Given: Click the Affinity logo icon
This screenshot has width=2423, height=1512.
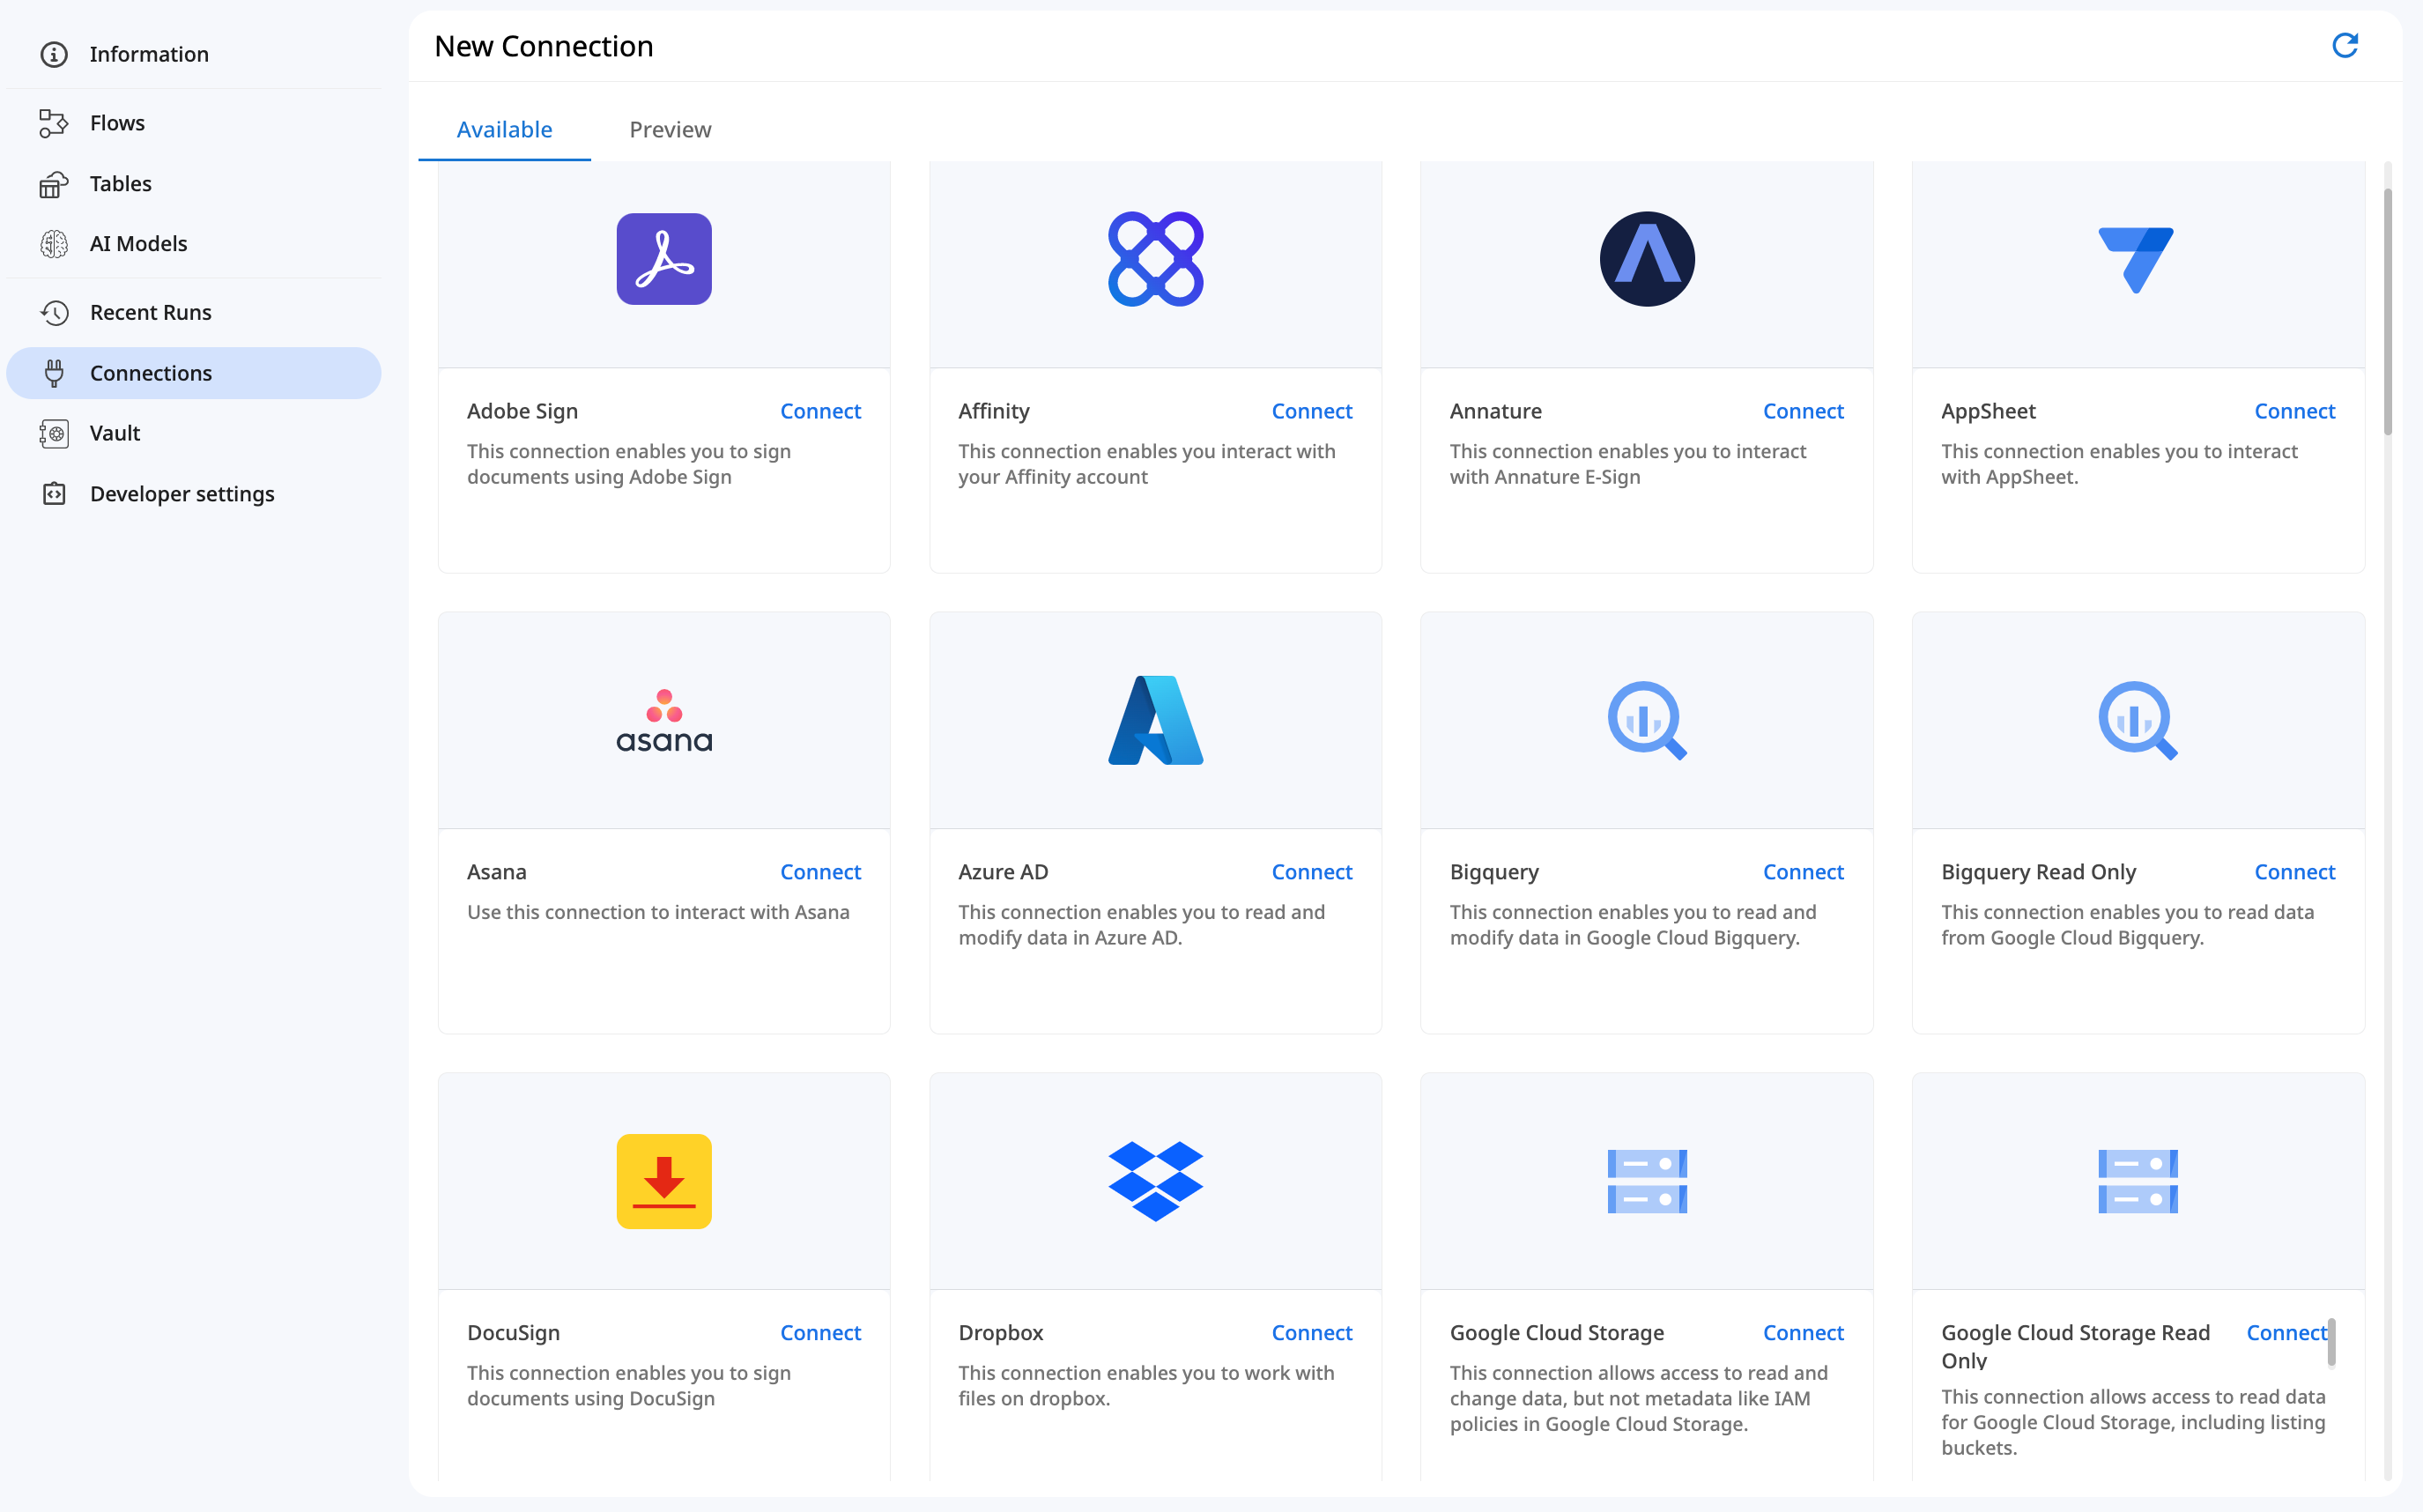Looking at the screenshot, I should (1155, 259).
